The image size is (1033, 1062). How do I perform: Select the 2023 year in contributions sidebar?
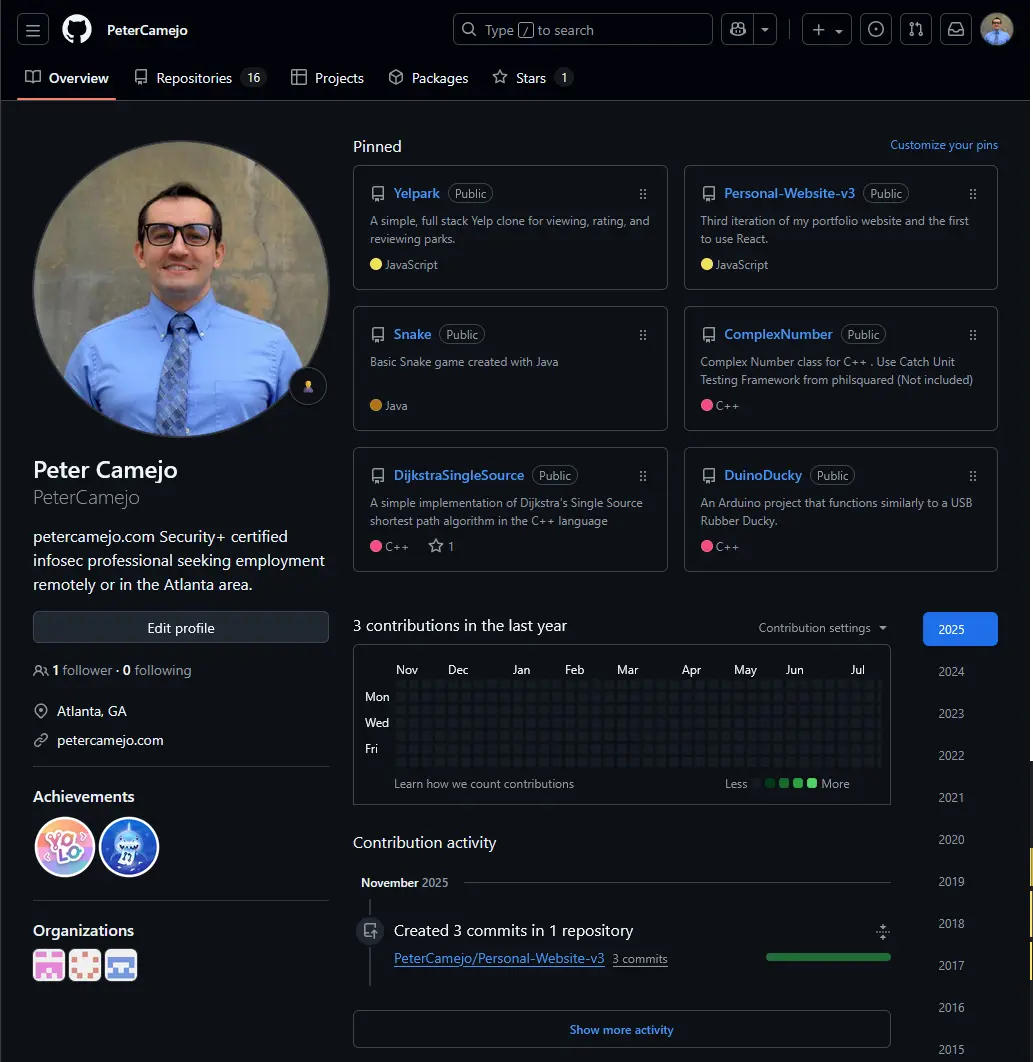(x=950, y=713)
